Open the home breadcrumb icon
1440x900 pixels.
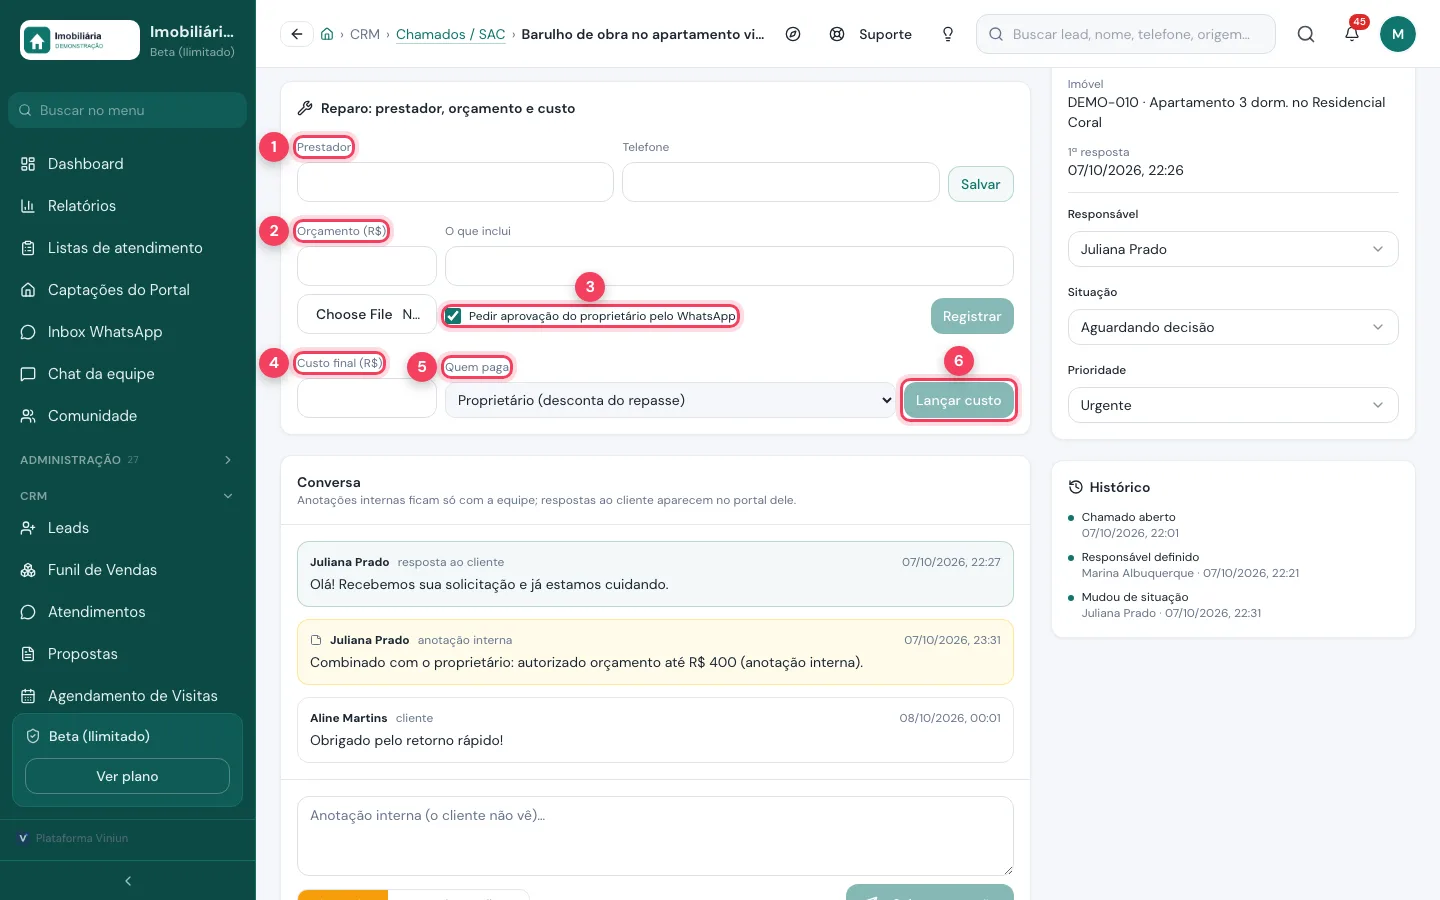[327, 34]
